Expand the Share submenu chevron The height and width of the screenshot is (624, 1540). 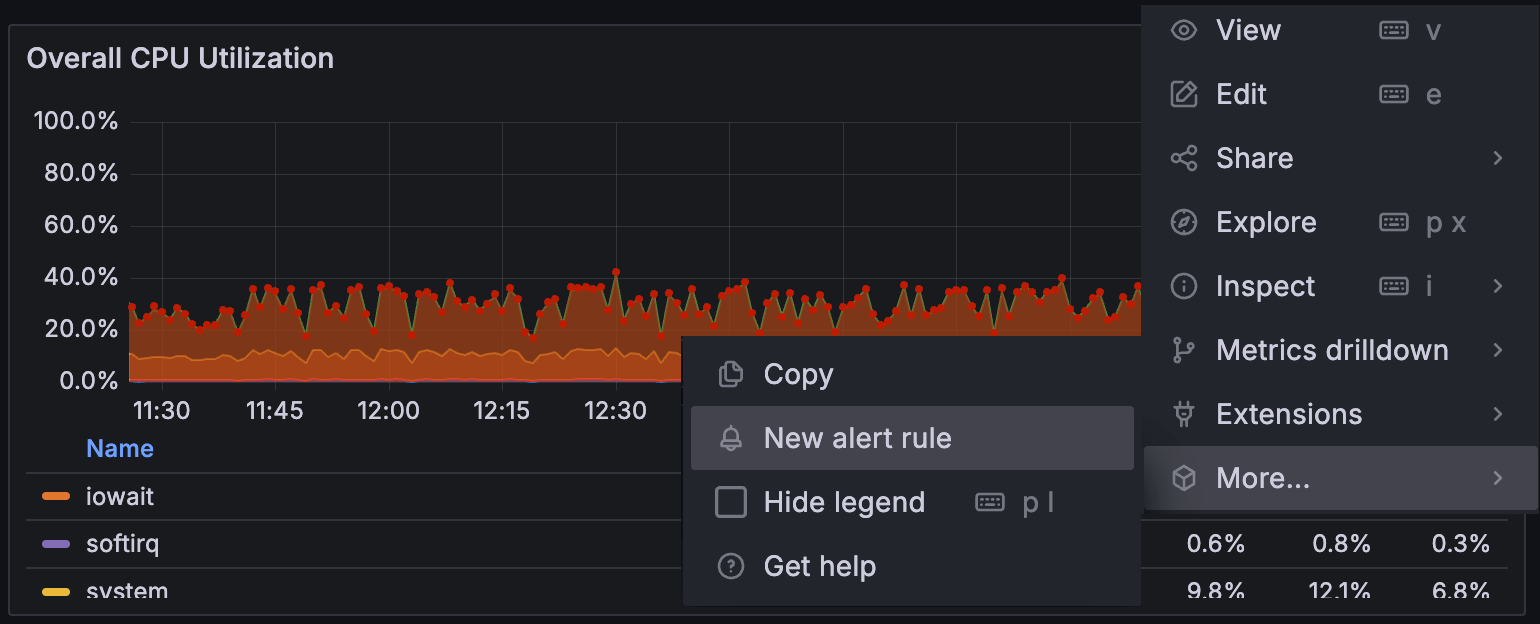pyautogui.click(x=1497, y=158)
